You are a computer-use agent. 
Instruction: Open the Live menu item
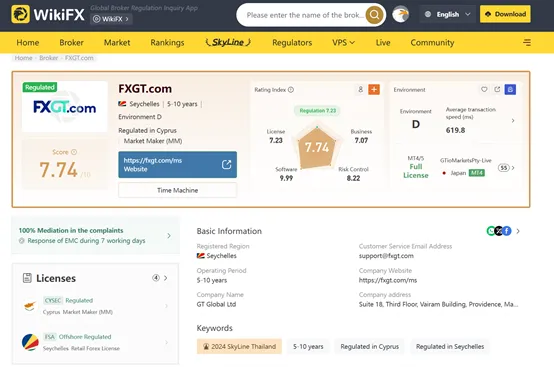point(383,43)
